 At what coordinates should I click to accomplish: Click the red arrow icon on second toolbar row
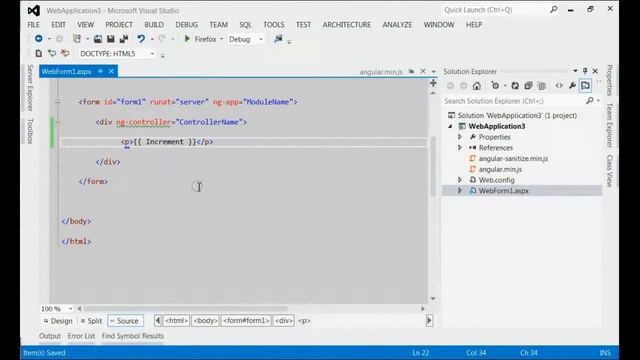pyautogui.click(x=65, y=53)
